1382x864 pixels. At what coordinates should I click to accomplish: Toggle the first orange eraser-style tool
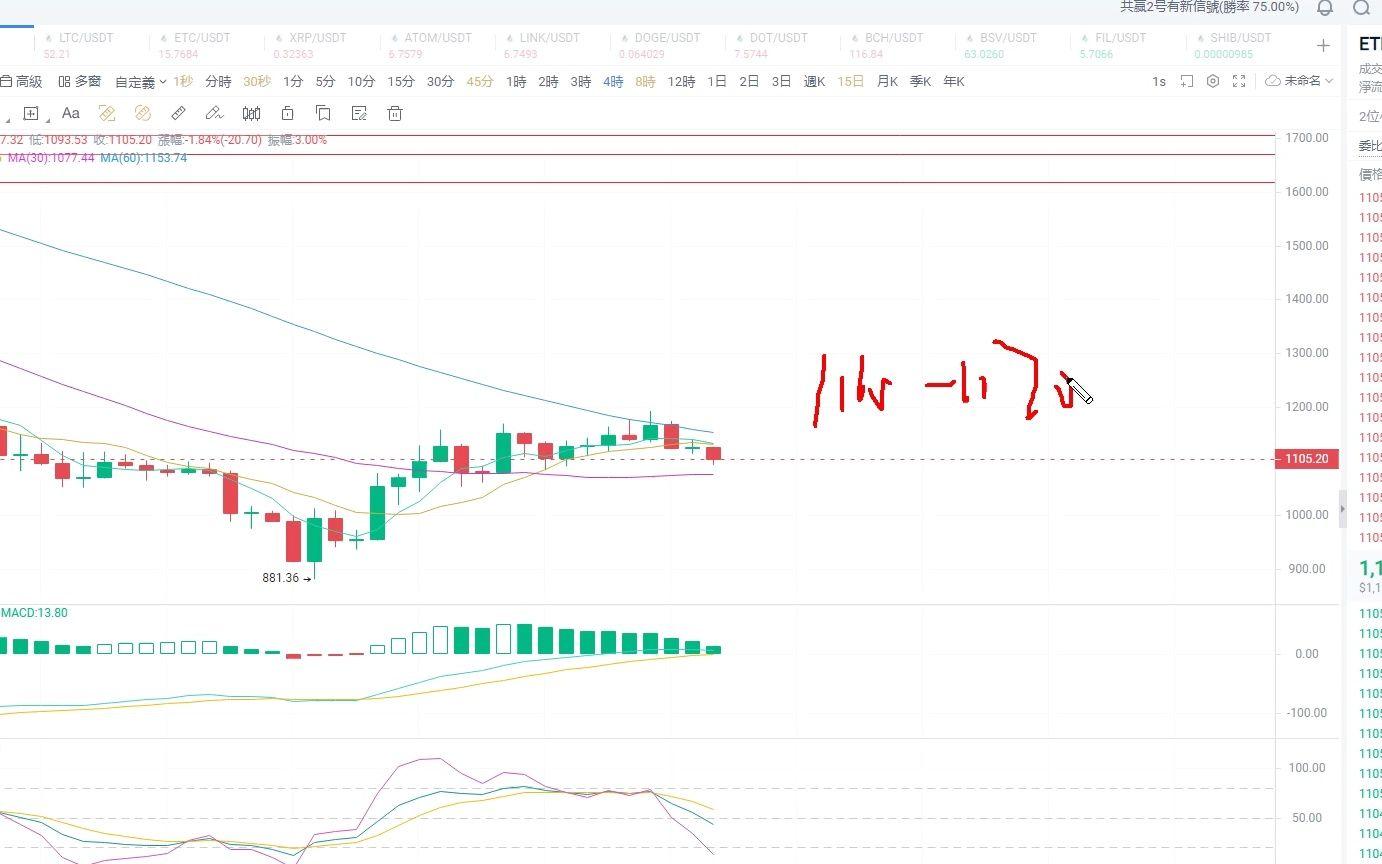click(x=107, y=113)
